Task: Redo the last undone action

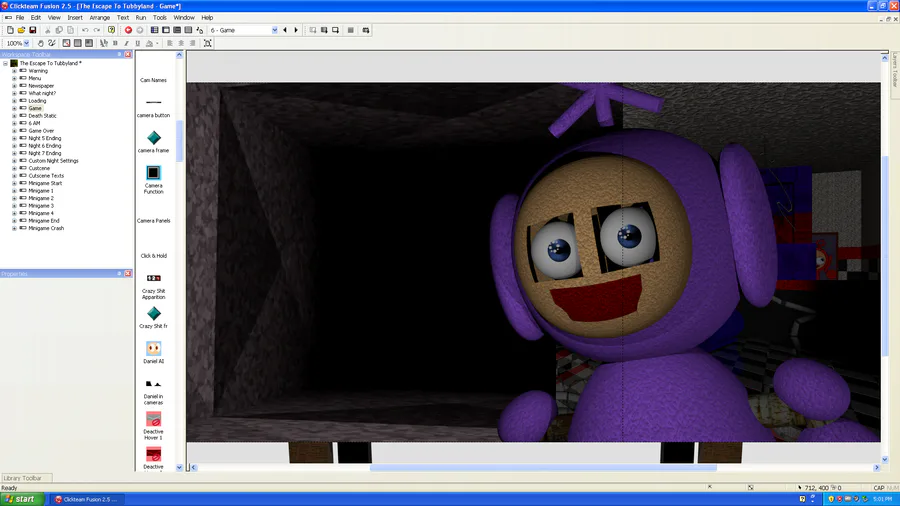Action: (x=97, y=30)
